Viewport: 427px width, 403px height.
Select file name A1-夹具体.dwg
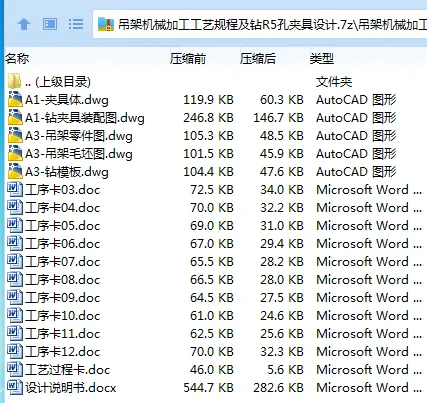67,100
